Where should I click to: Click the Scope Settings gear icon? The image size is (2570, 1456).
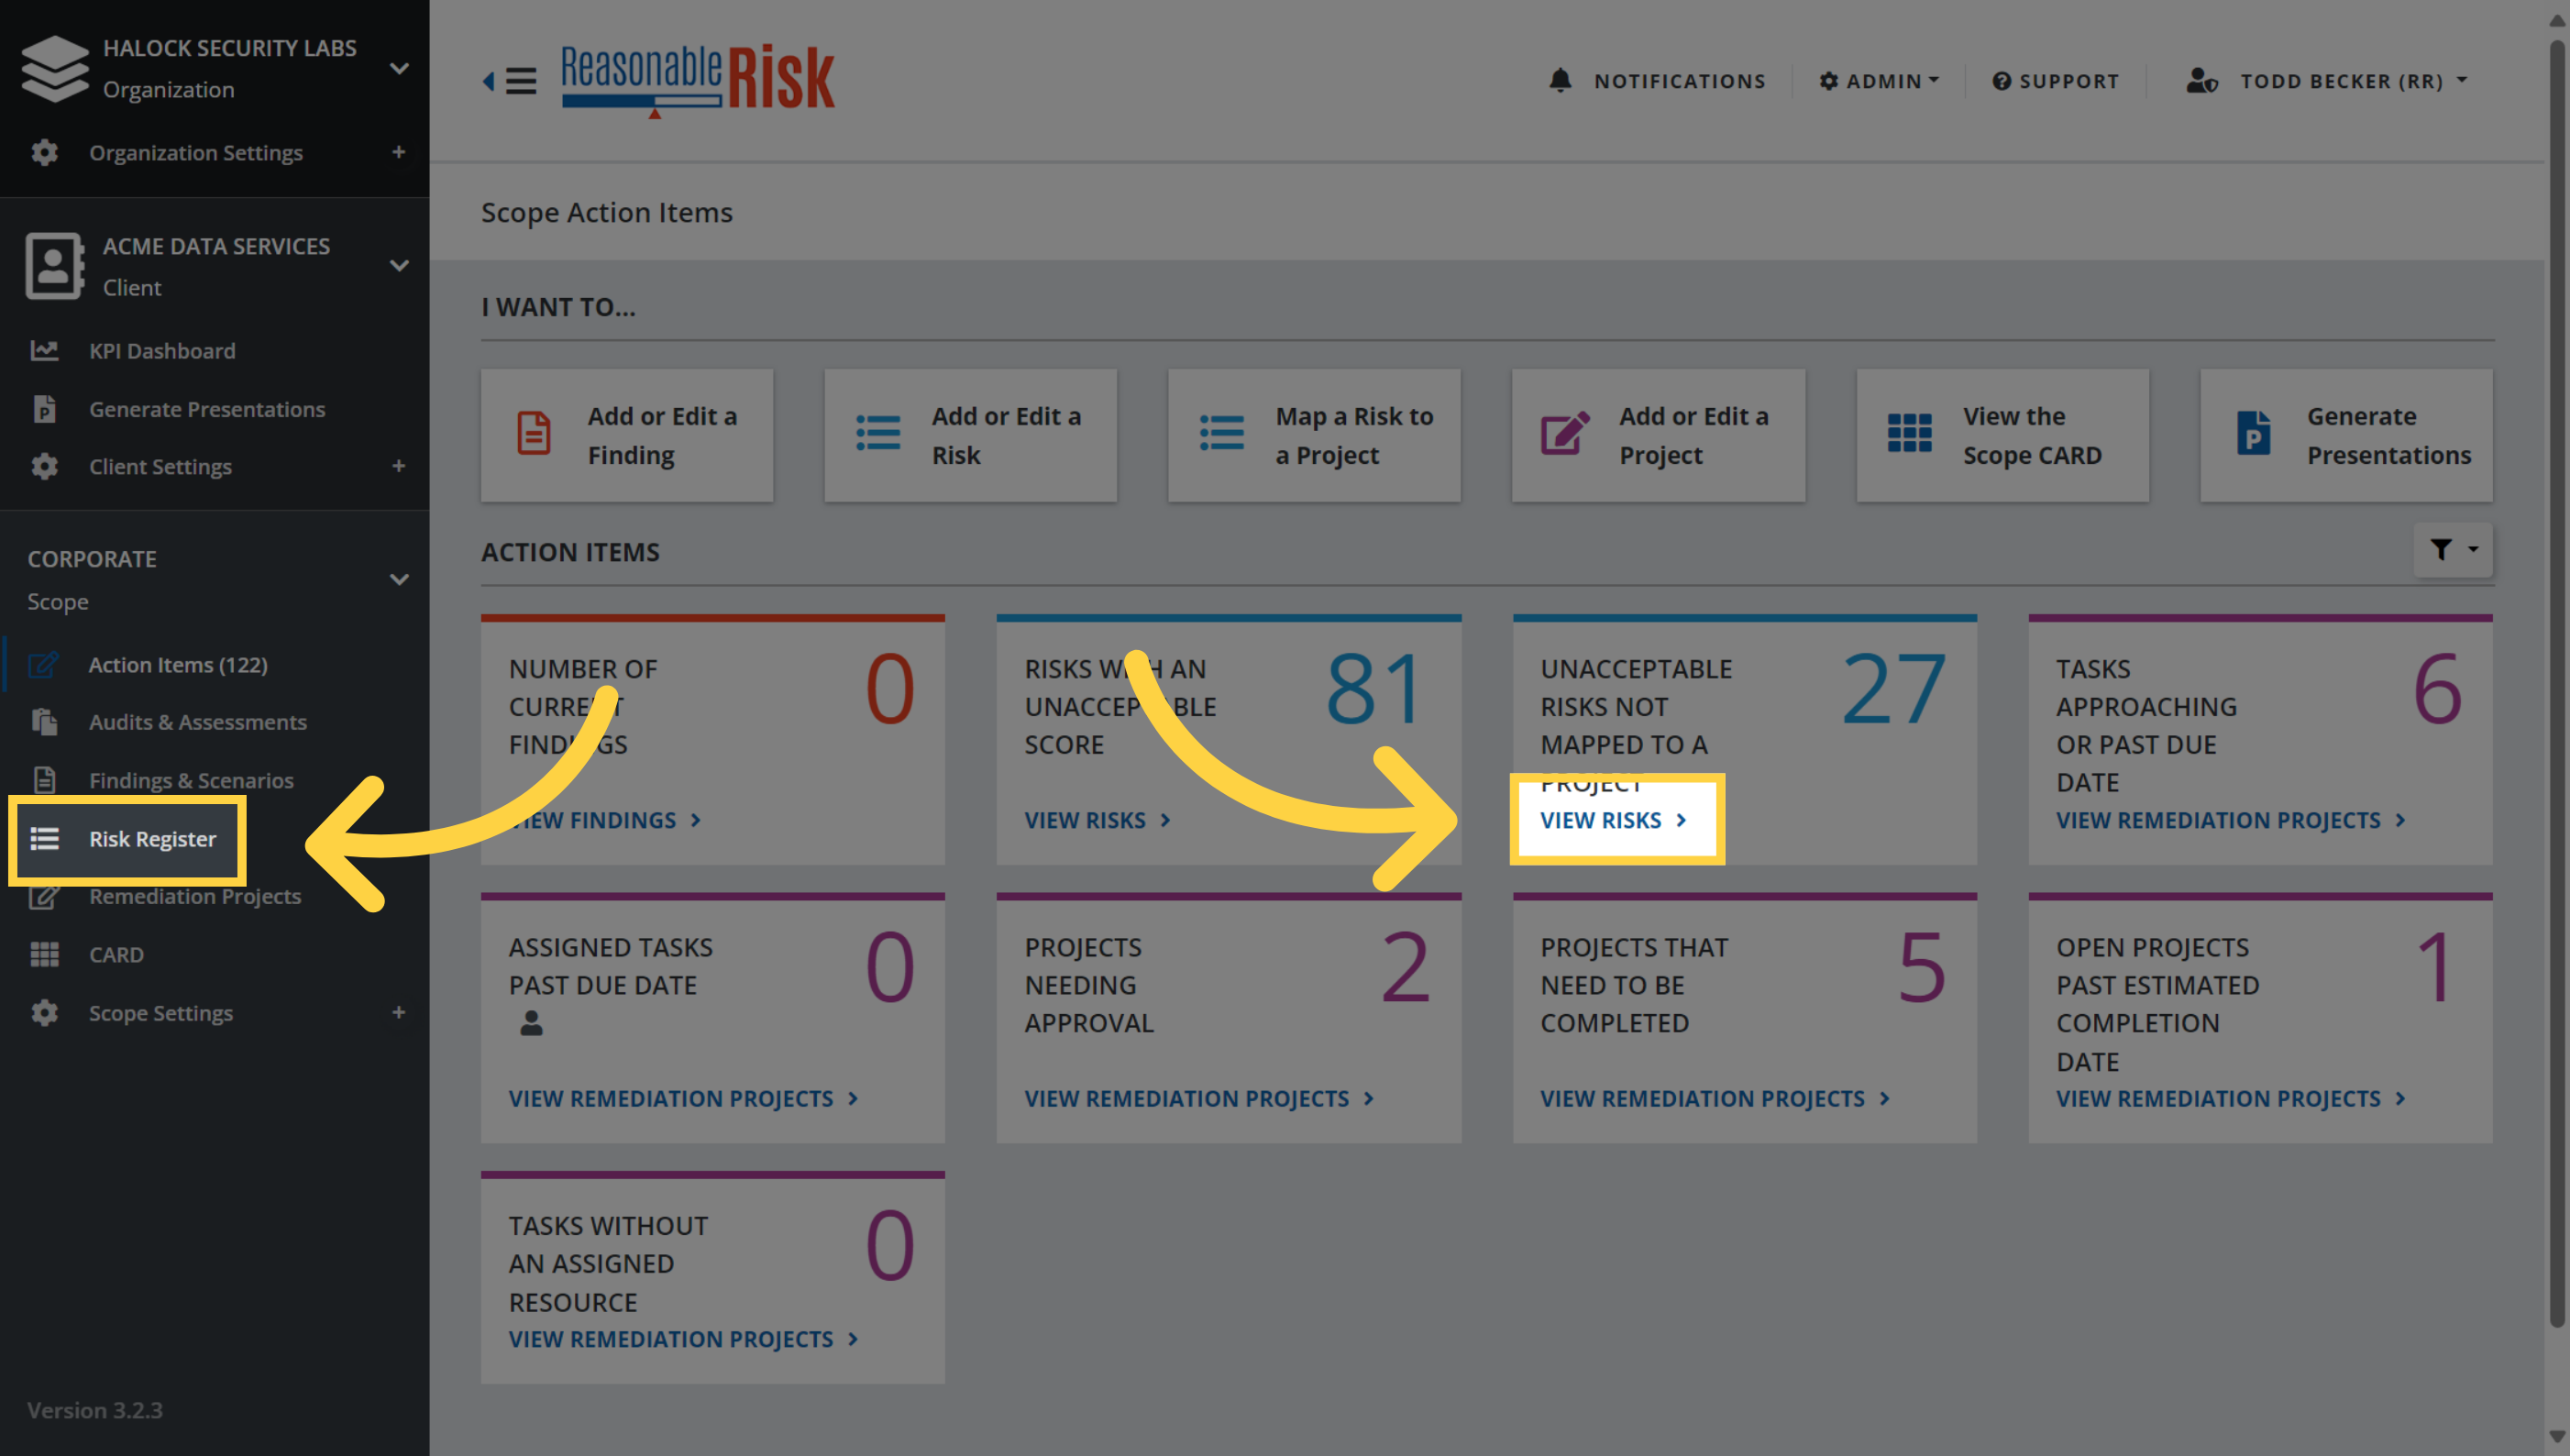[x=44, y=1013]
